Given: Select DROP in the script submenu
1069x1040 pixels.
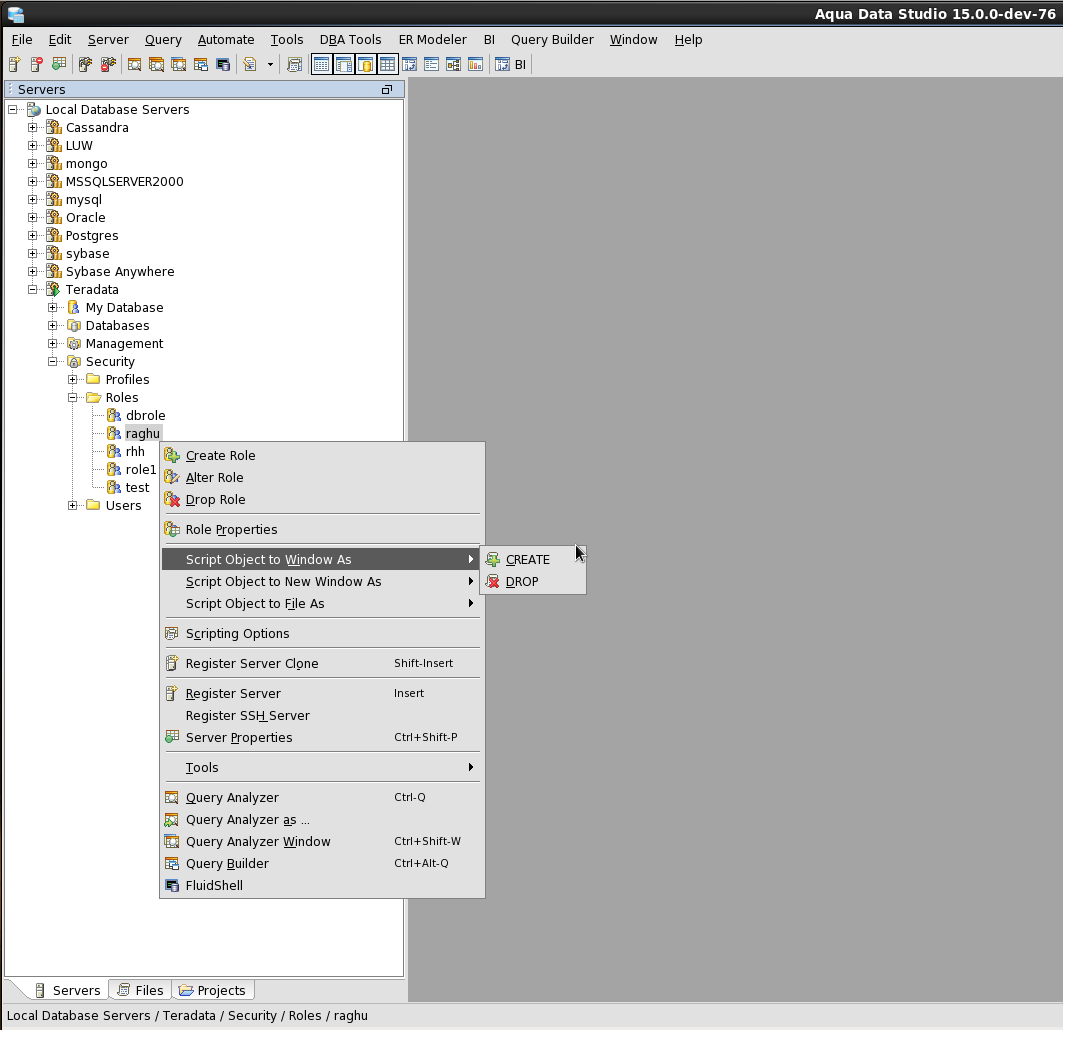Looking at the screenshot, I should click(x=533, y=582).
